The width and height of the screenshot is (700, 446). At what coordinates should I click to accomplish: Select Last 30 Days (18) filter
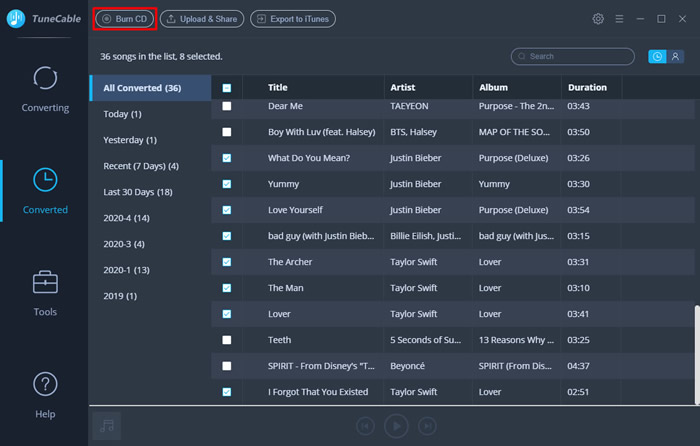click(x=138, y=192)
